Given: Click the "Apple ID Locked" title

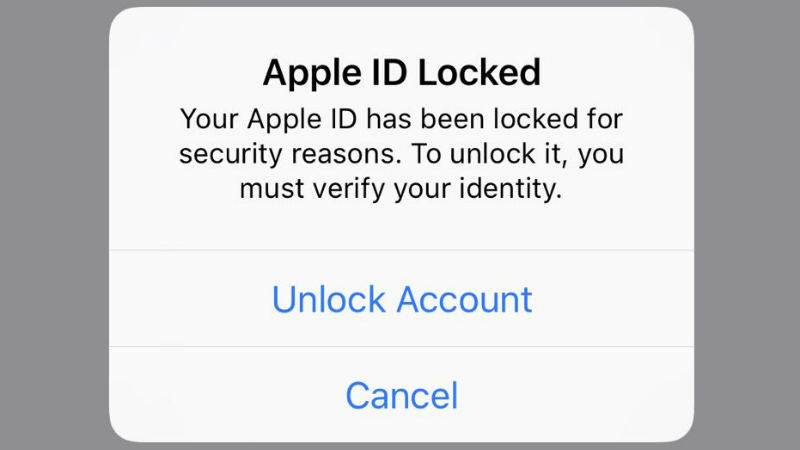Looking at the screenshot, I should [401, 72].
